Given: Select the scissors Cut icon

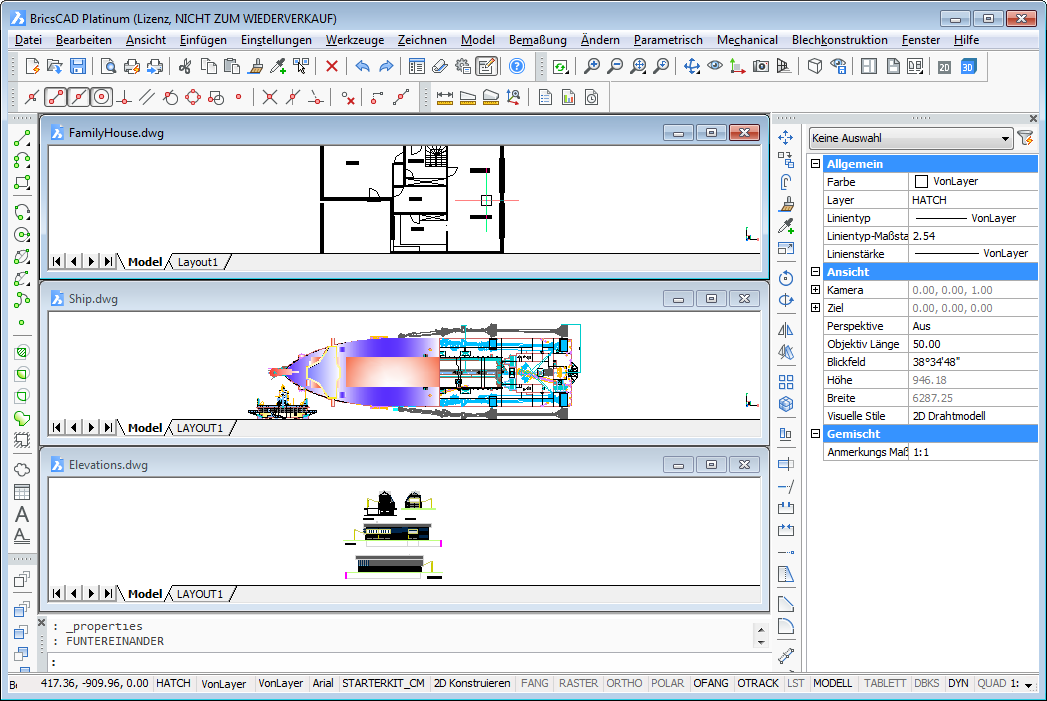Looking at the screenshot, I should (x=184, y=66).
